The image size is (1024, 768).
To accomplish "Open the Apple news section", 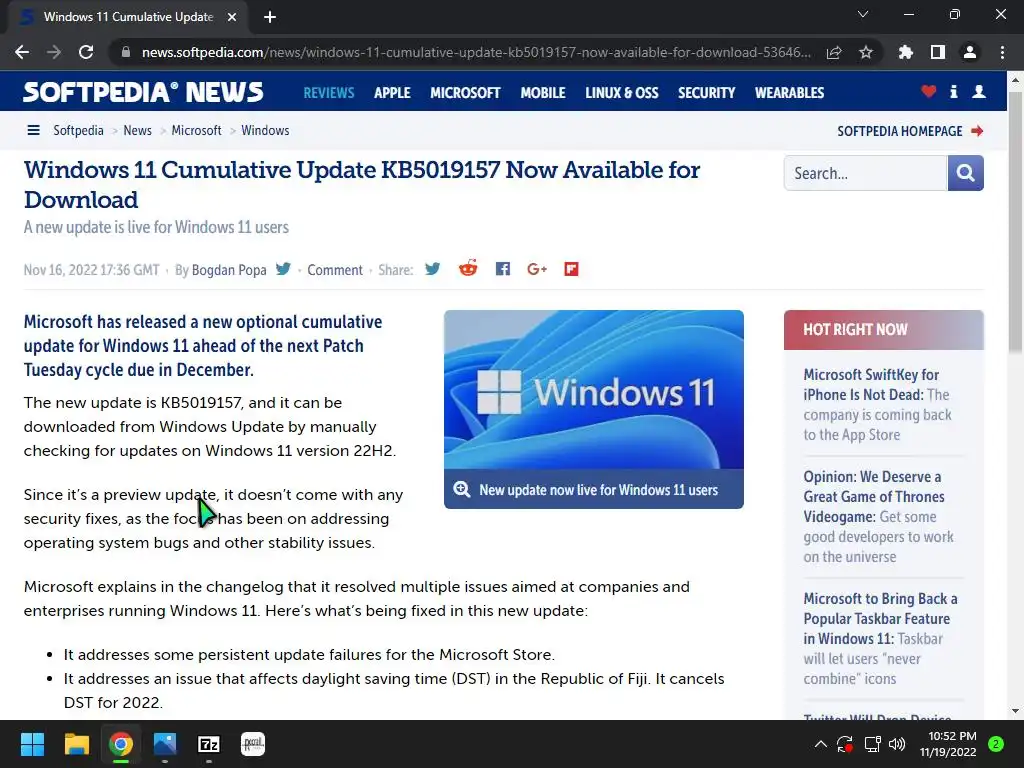I will [392, 93].
